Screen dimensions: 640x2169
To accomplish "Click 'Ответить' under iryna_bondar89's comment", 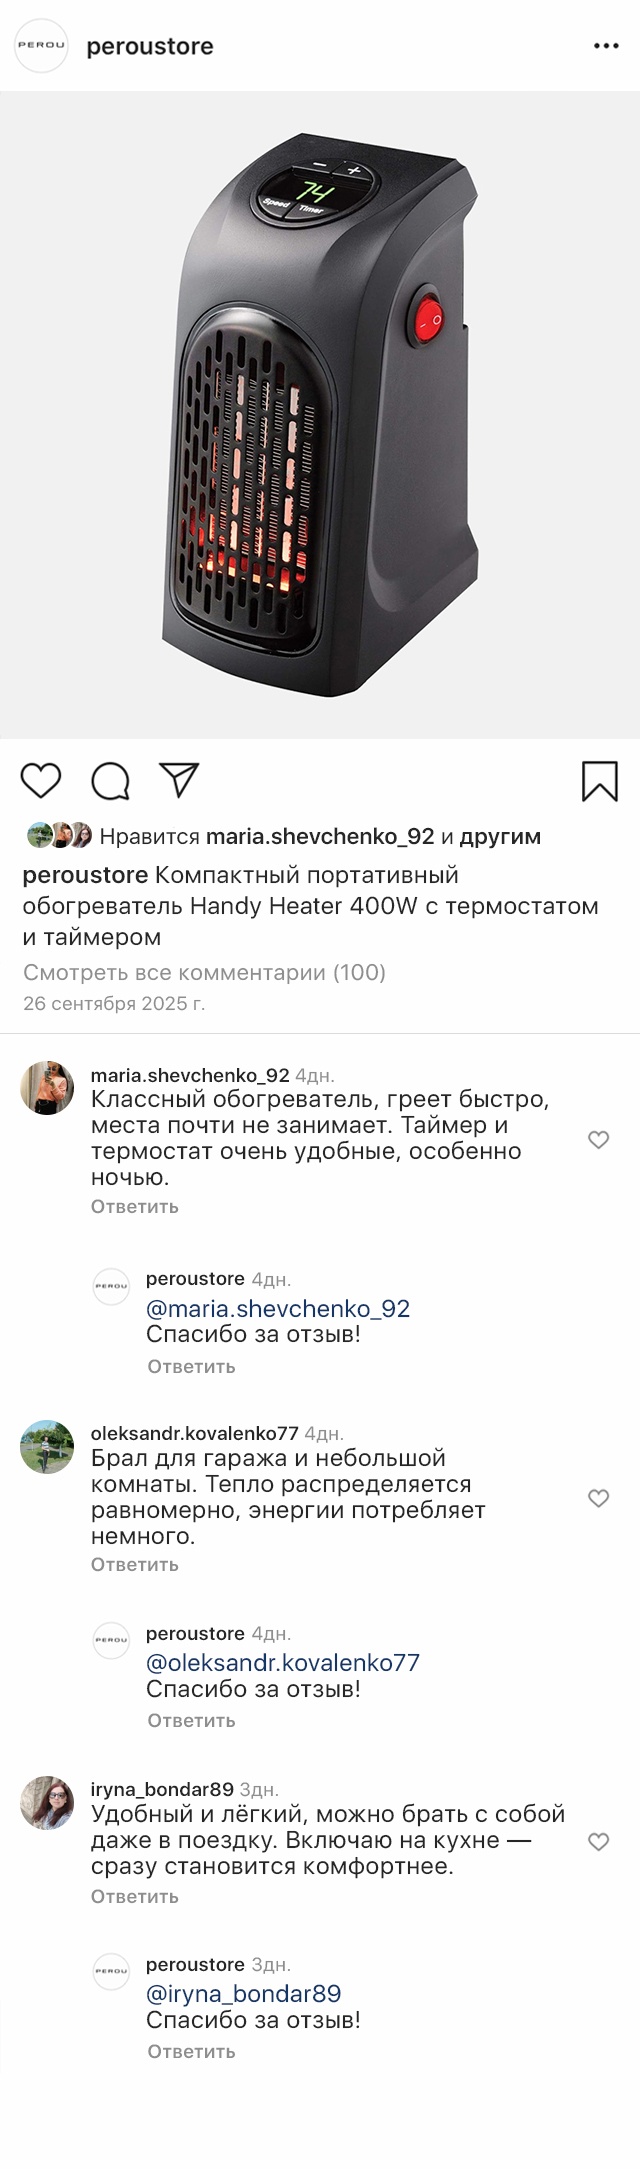I will [x=134, y=1896].
